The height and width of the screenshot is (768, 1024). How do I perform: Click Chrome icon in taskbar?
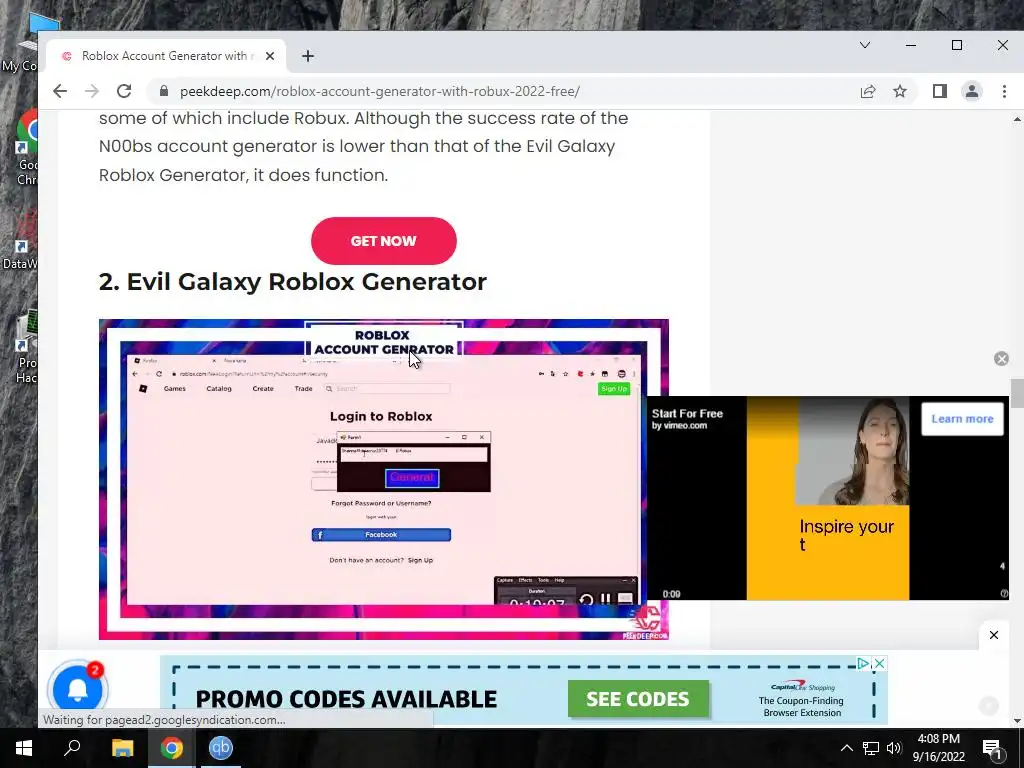(172, 748)
